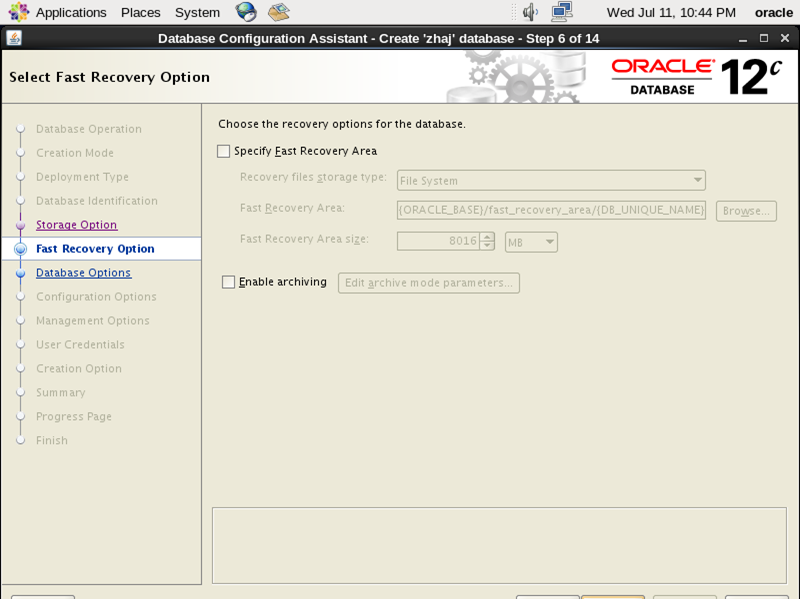This screenshot has width=800, height=599.
Task: Open the mail/notes launcher icon in panel
Action: pos(279,12)
